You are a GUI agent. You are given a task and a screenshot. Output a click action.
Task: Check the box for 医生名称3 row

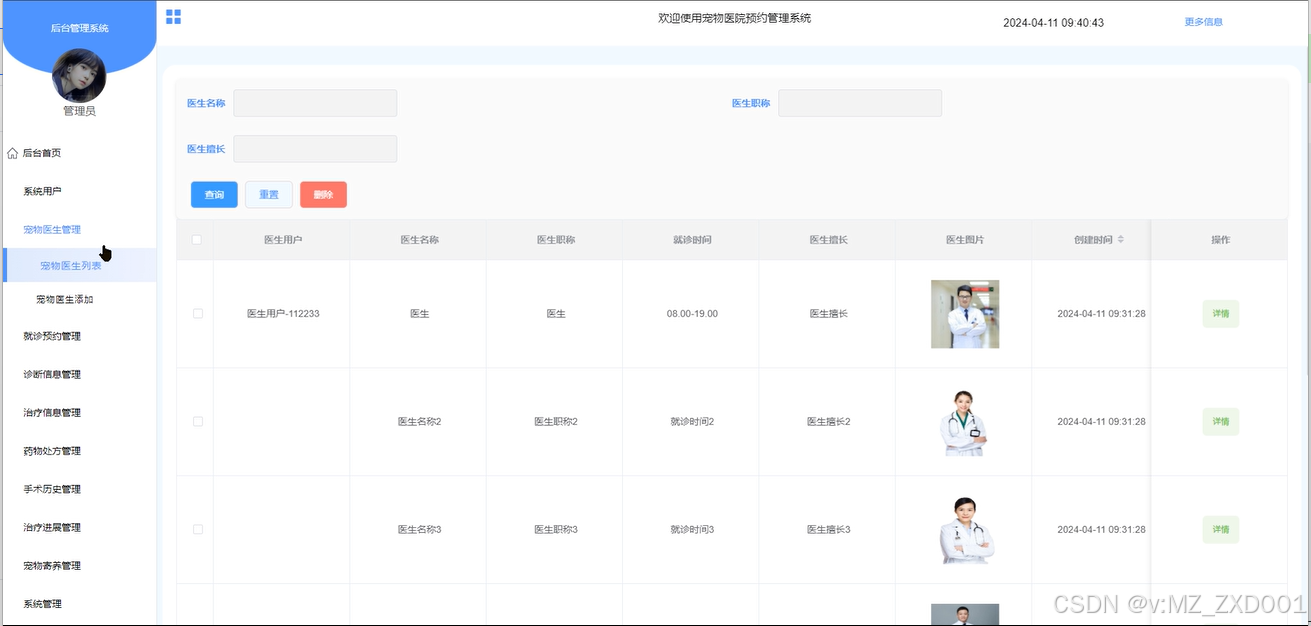pos(197,529)
